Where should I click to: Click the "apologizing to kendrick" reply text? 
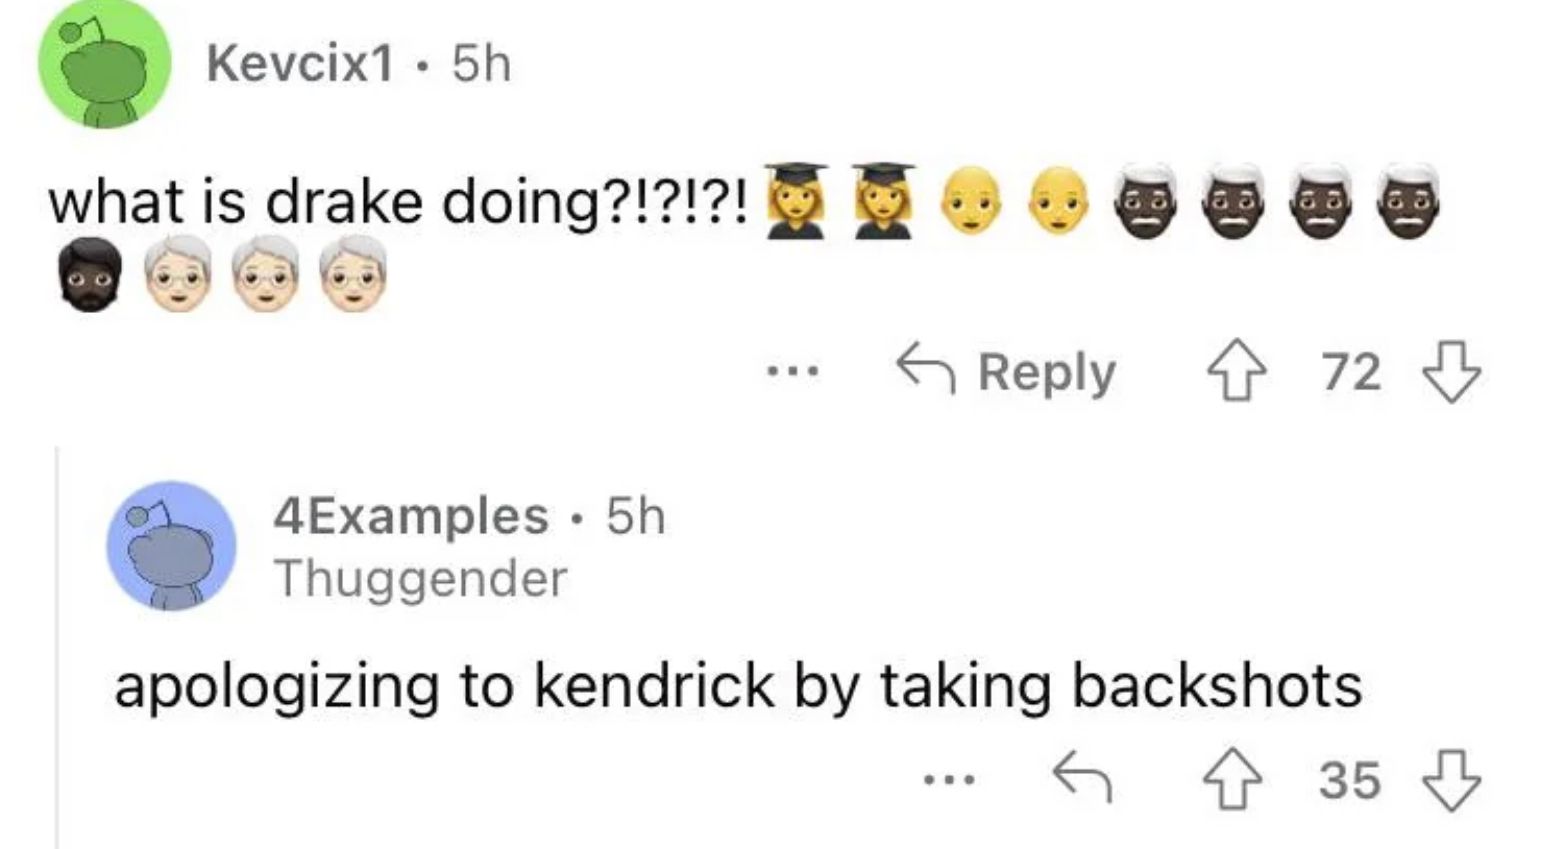click(737, 687)
